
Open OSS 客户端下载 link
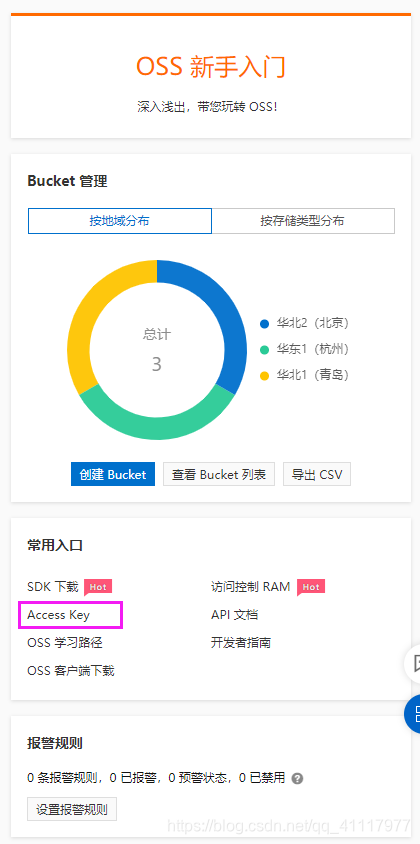[x=71, y=671]
